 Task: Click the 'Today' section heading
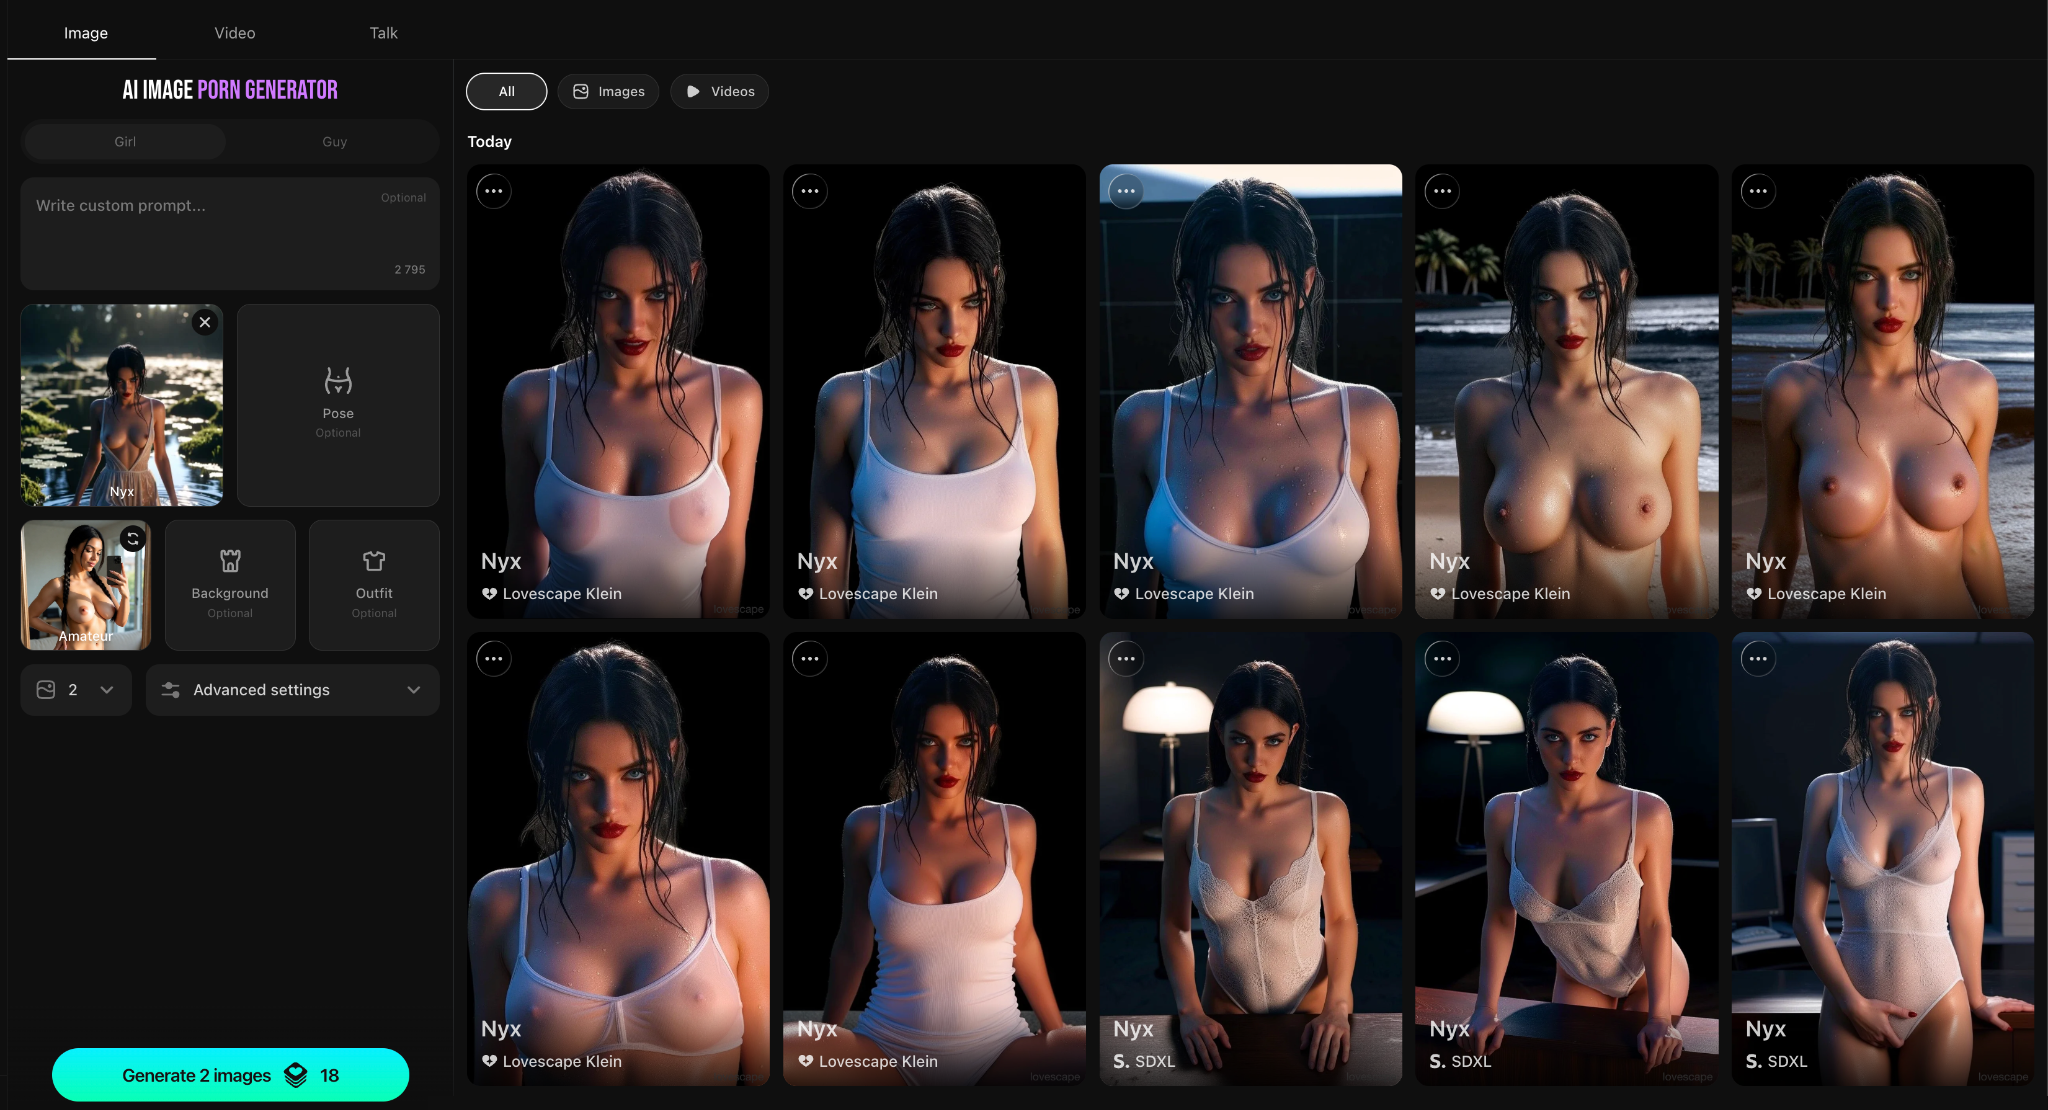point(490,142)
